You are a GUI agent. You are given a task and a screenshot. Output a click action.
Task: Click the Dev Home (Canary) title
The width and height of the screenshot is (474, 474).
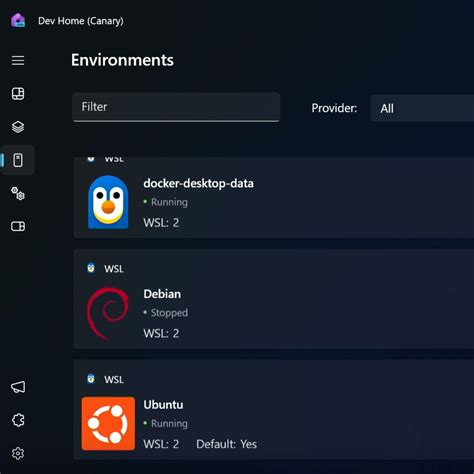tap(81, 21)
